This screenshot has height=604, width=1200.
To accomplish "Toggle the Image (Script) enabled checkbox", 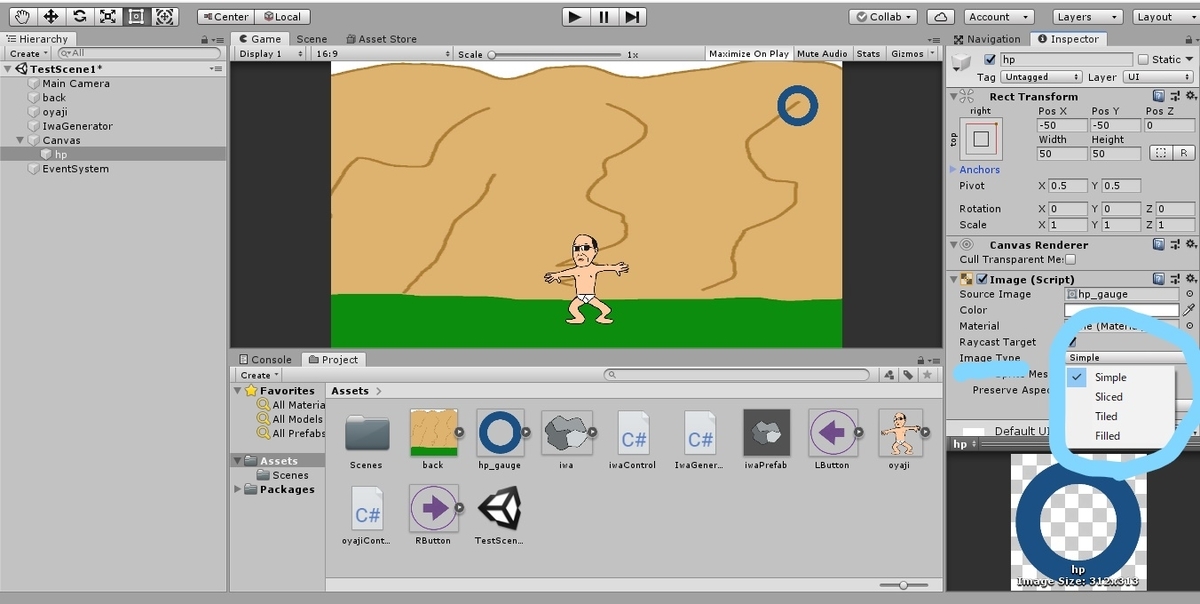I will pos(982,279).
